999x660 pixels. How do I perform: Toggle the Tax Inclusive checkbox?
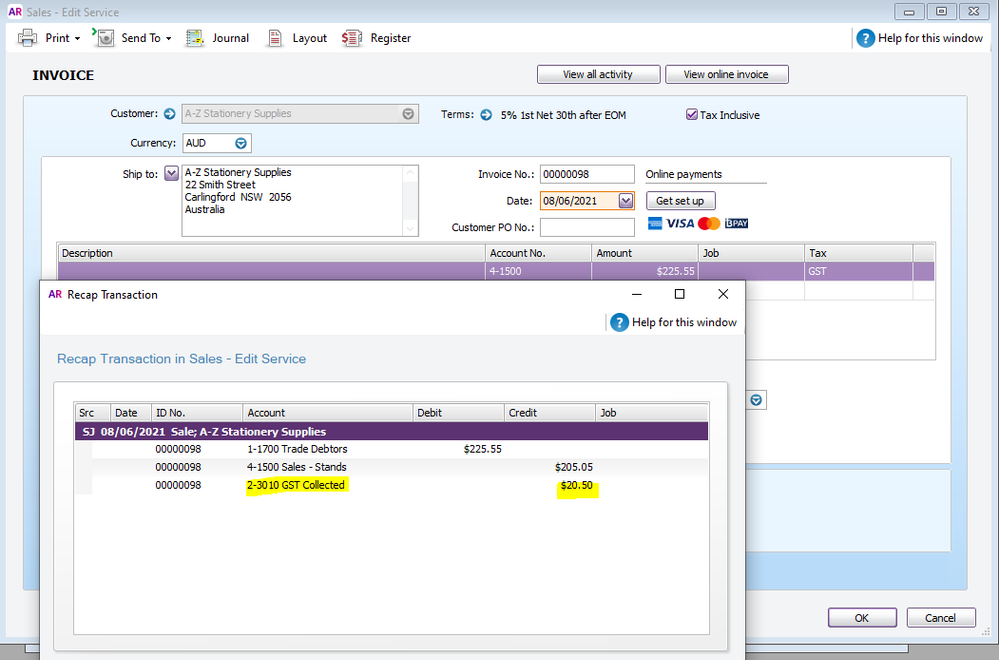click(x=691, y=115)
